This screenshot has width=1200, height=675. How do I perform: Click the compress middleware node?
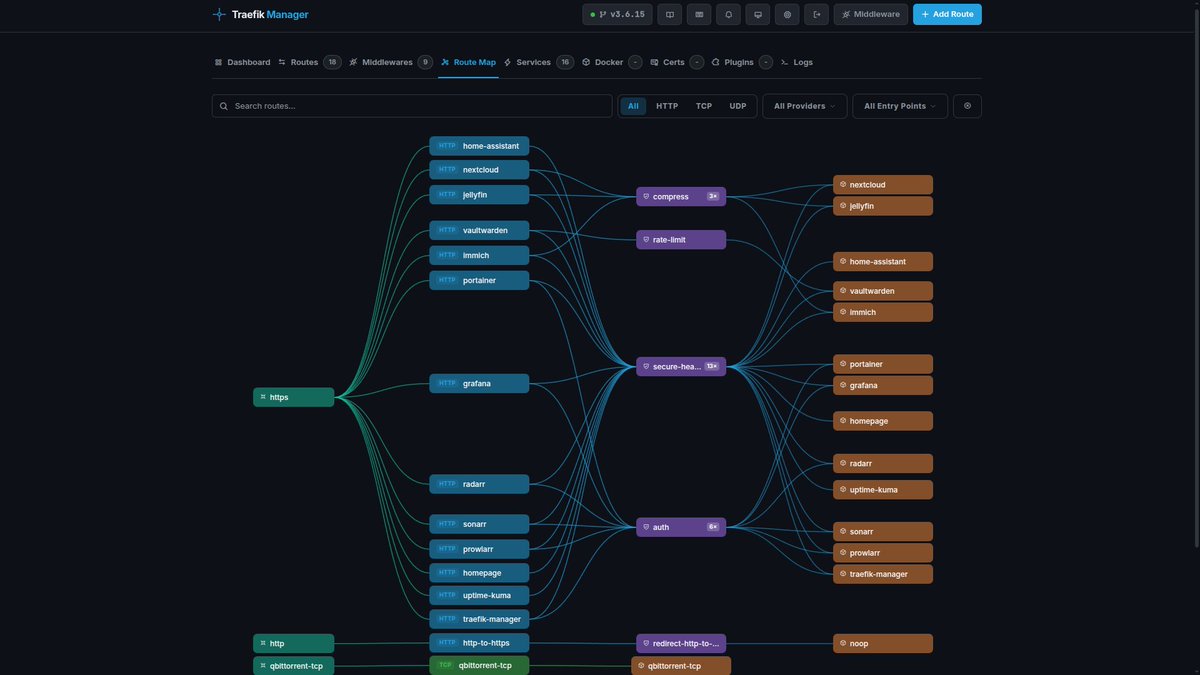click(681, 197)
